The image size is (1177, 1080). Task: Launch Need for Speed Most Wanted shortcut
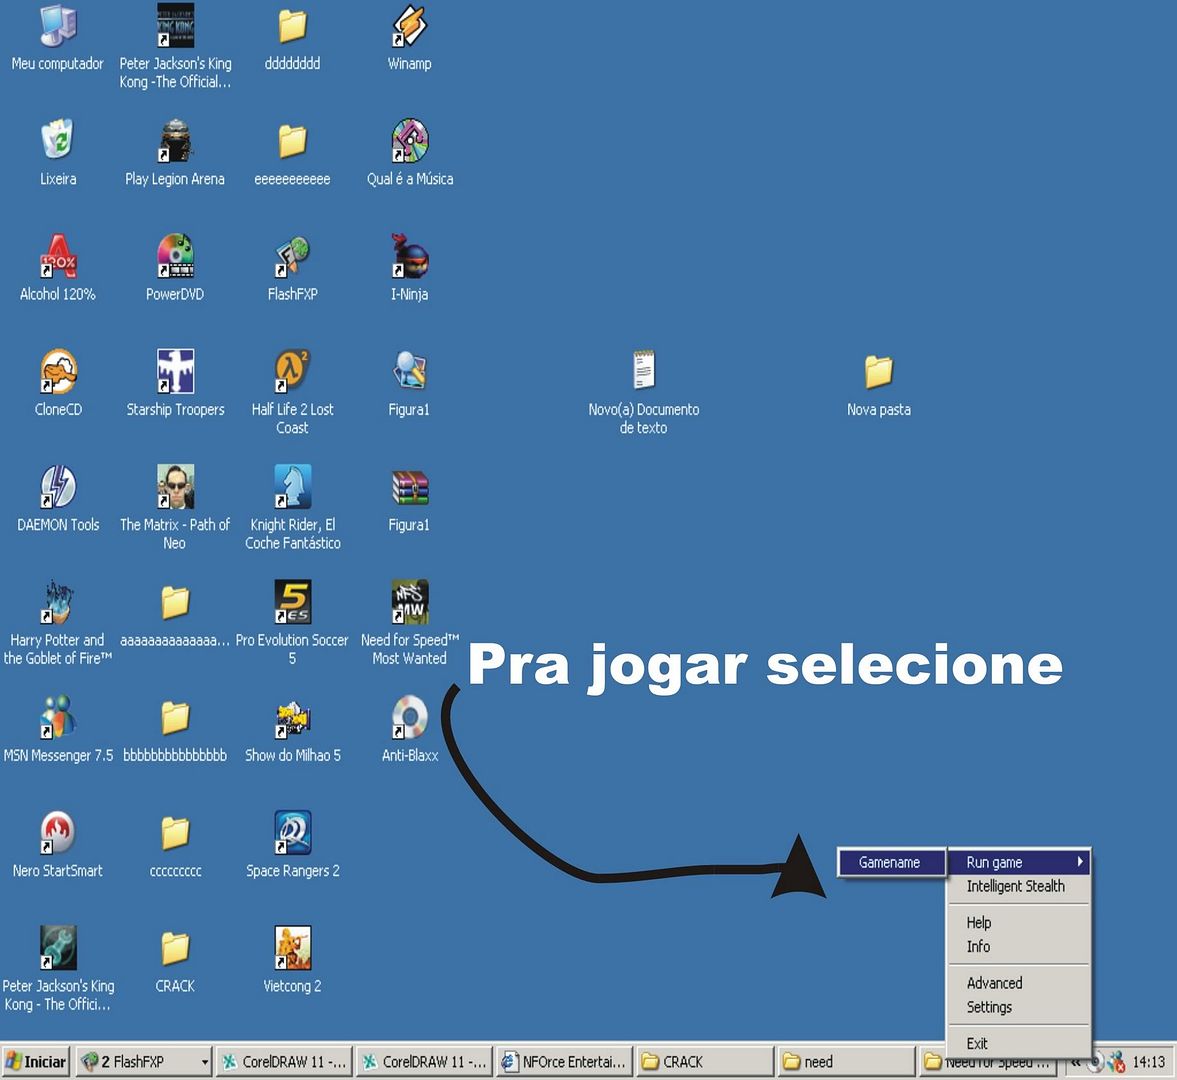(x=409, y=602)
